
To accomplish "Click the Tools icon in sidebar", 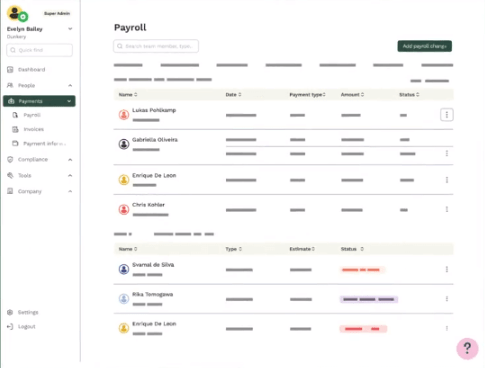I will 10,175.
